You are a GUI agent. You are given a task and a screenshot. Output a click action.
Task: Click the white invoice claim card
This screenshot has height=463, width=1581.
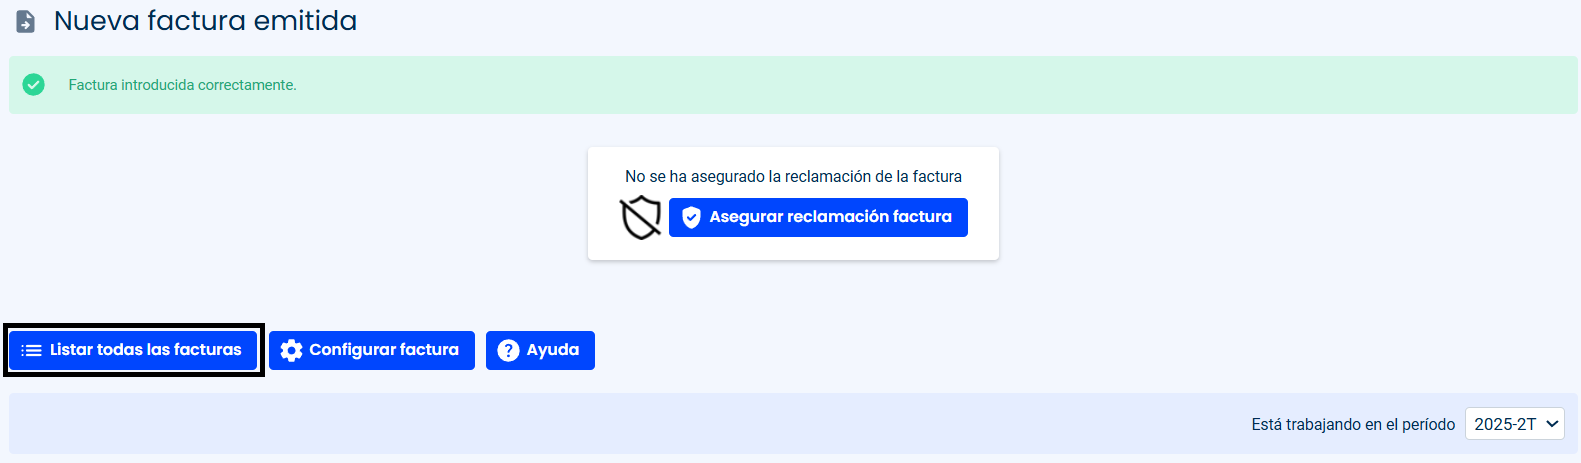(793, 204)
